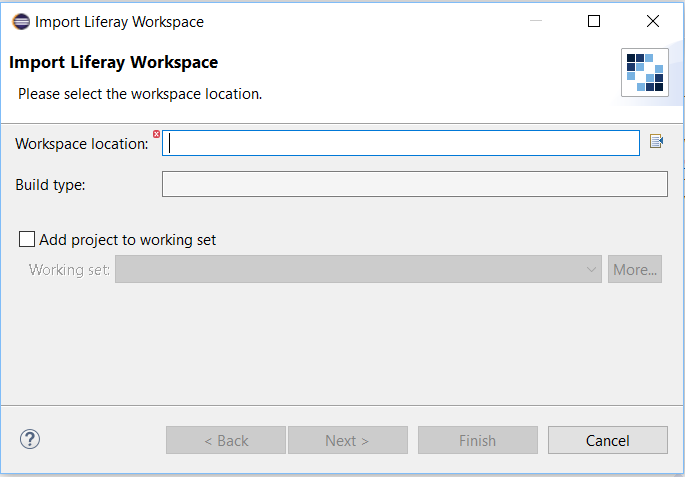Click the Liferay workspace wizard logo

pyautogui.click(x=645, y=73)
